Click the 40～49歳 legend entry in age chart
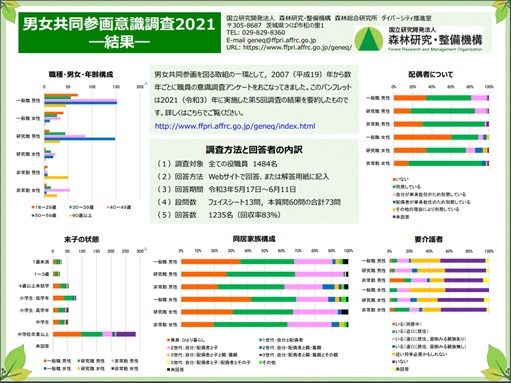511x383 pixels. (119, 207)
